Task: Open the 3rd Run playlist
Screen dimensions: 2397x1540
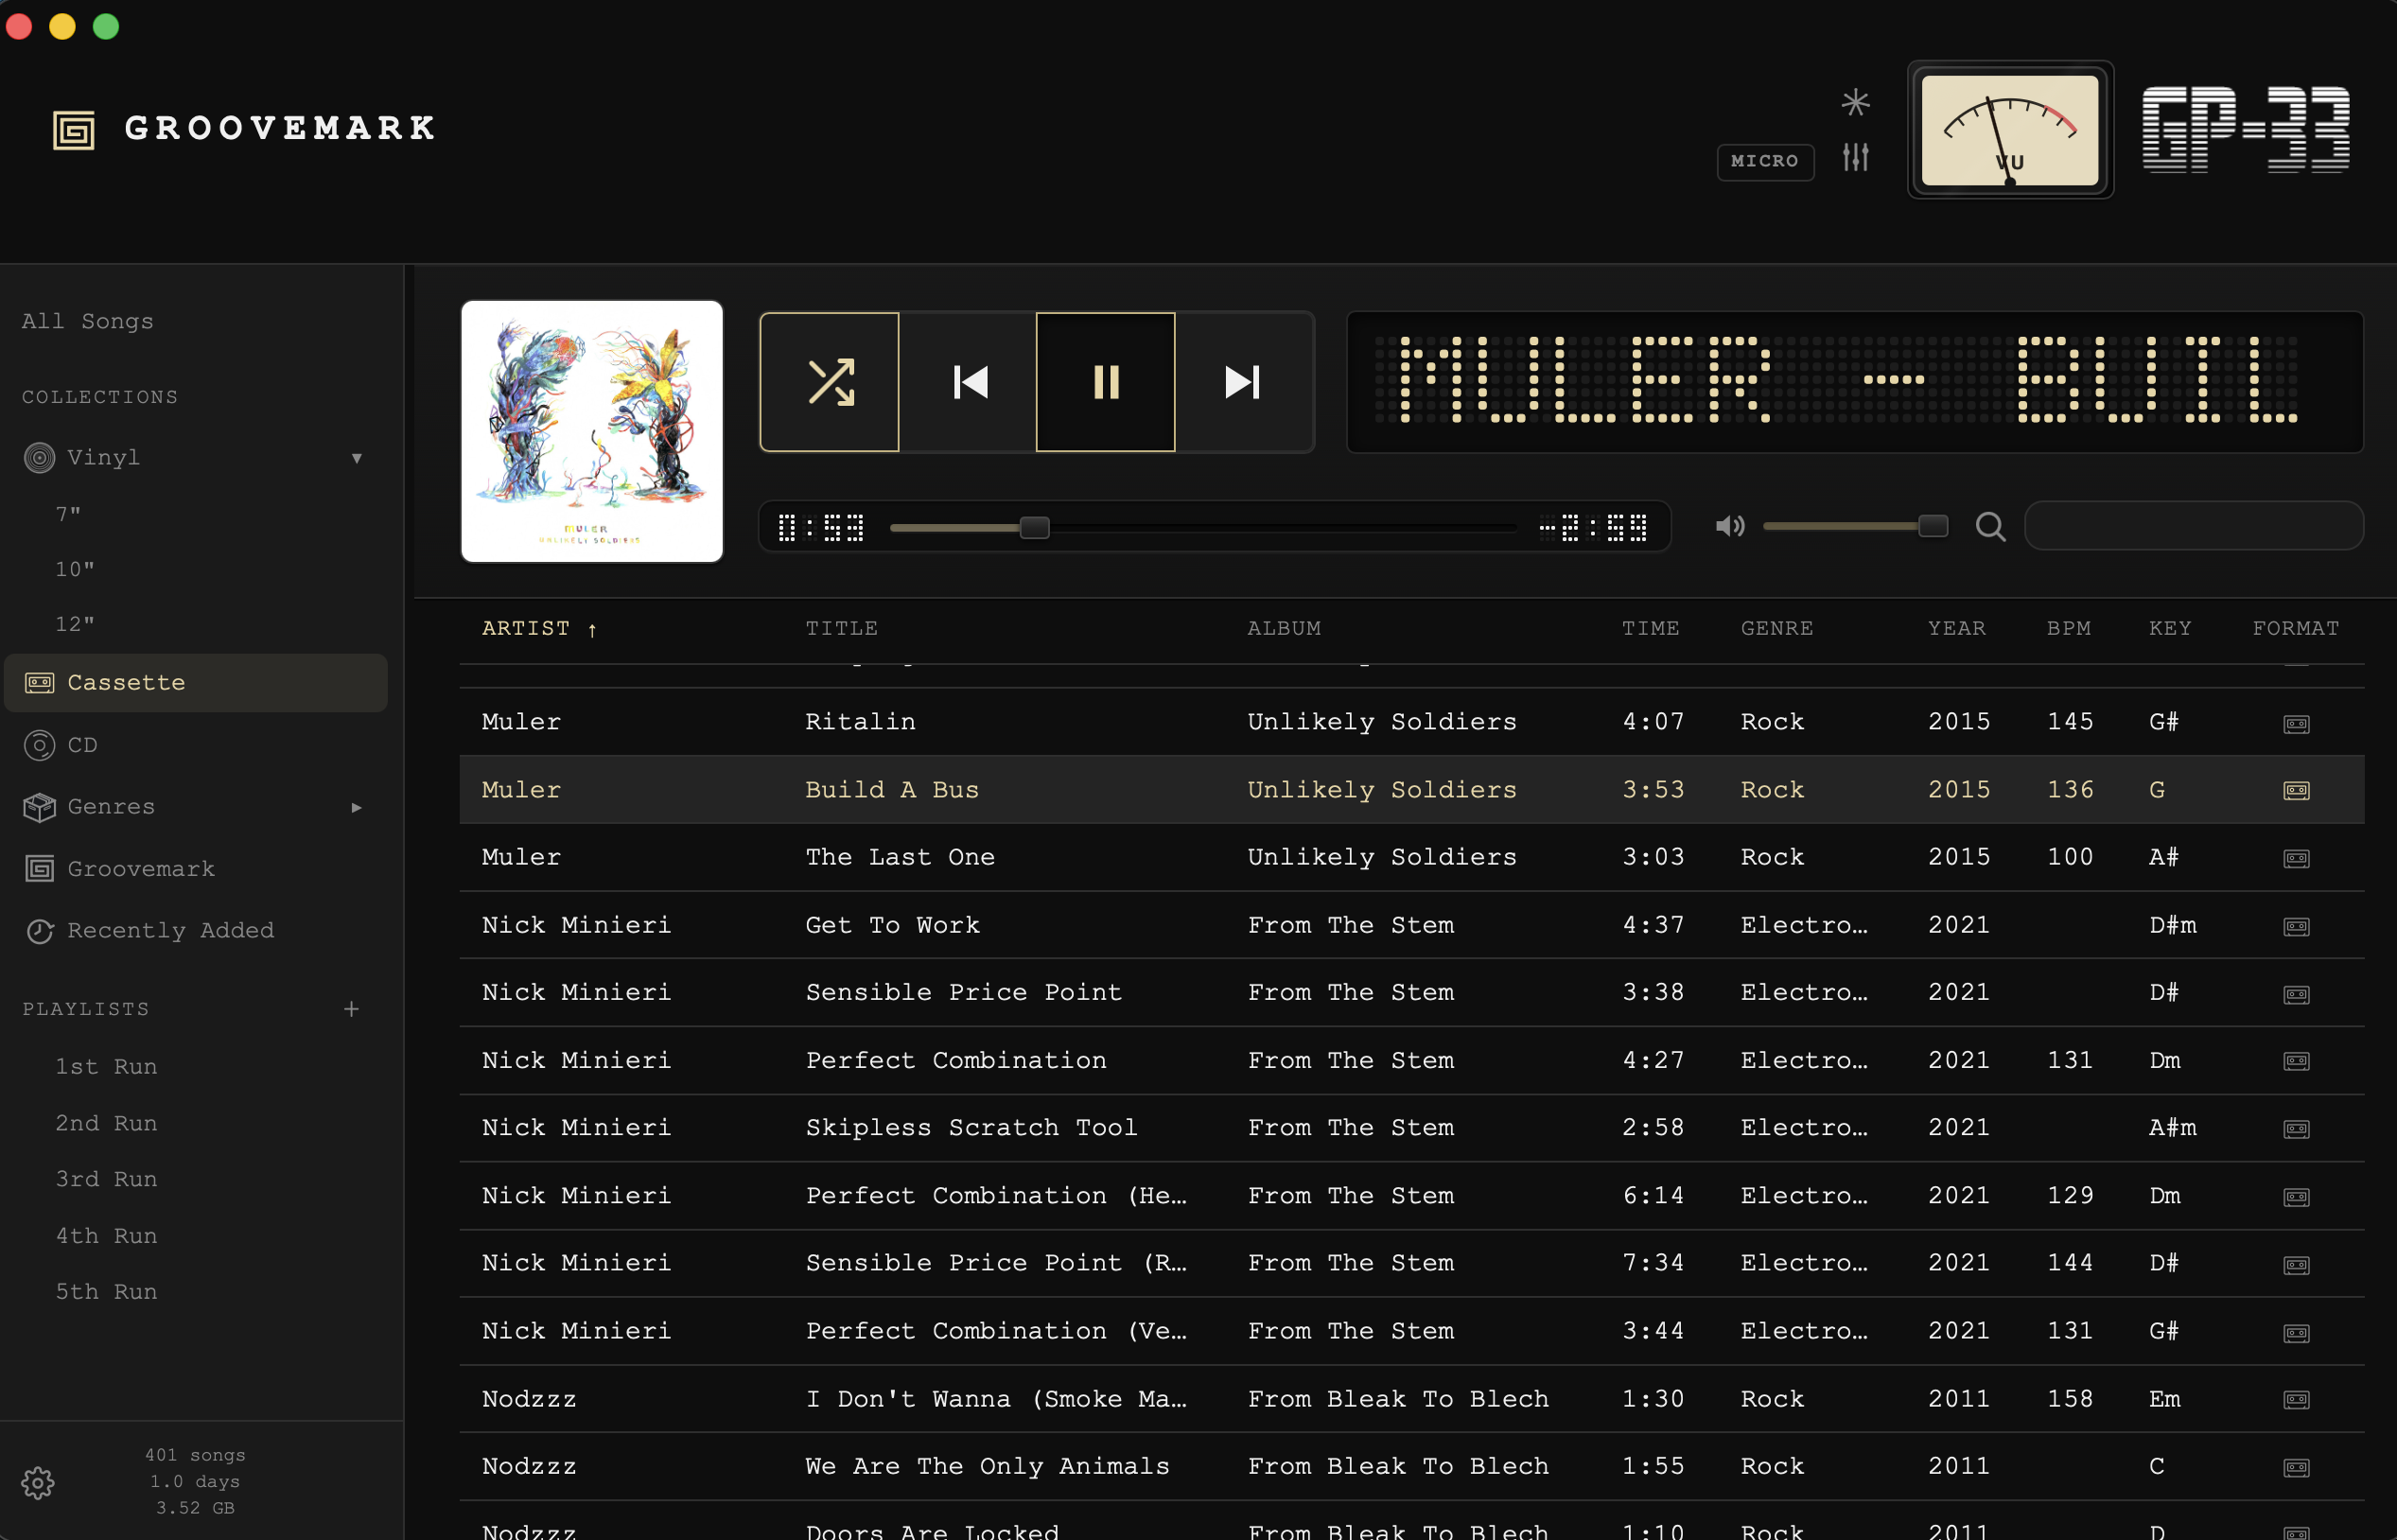Action: (x=106, y=1179)
